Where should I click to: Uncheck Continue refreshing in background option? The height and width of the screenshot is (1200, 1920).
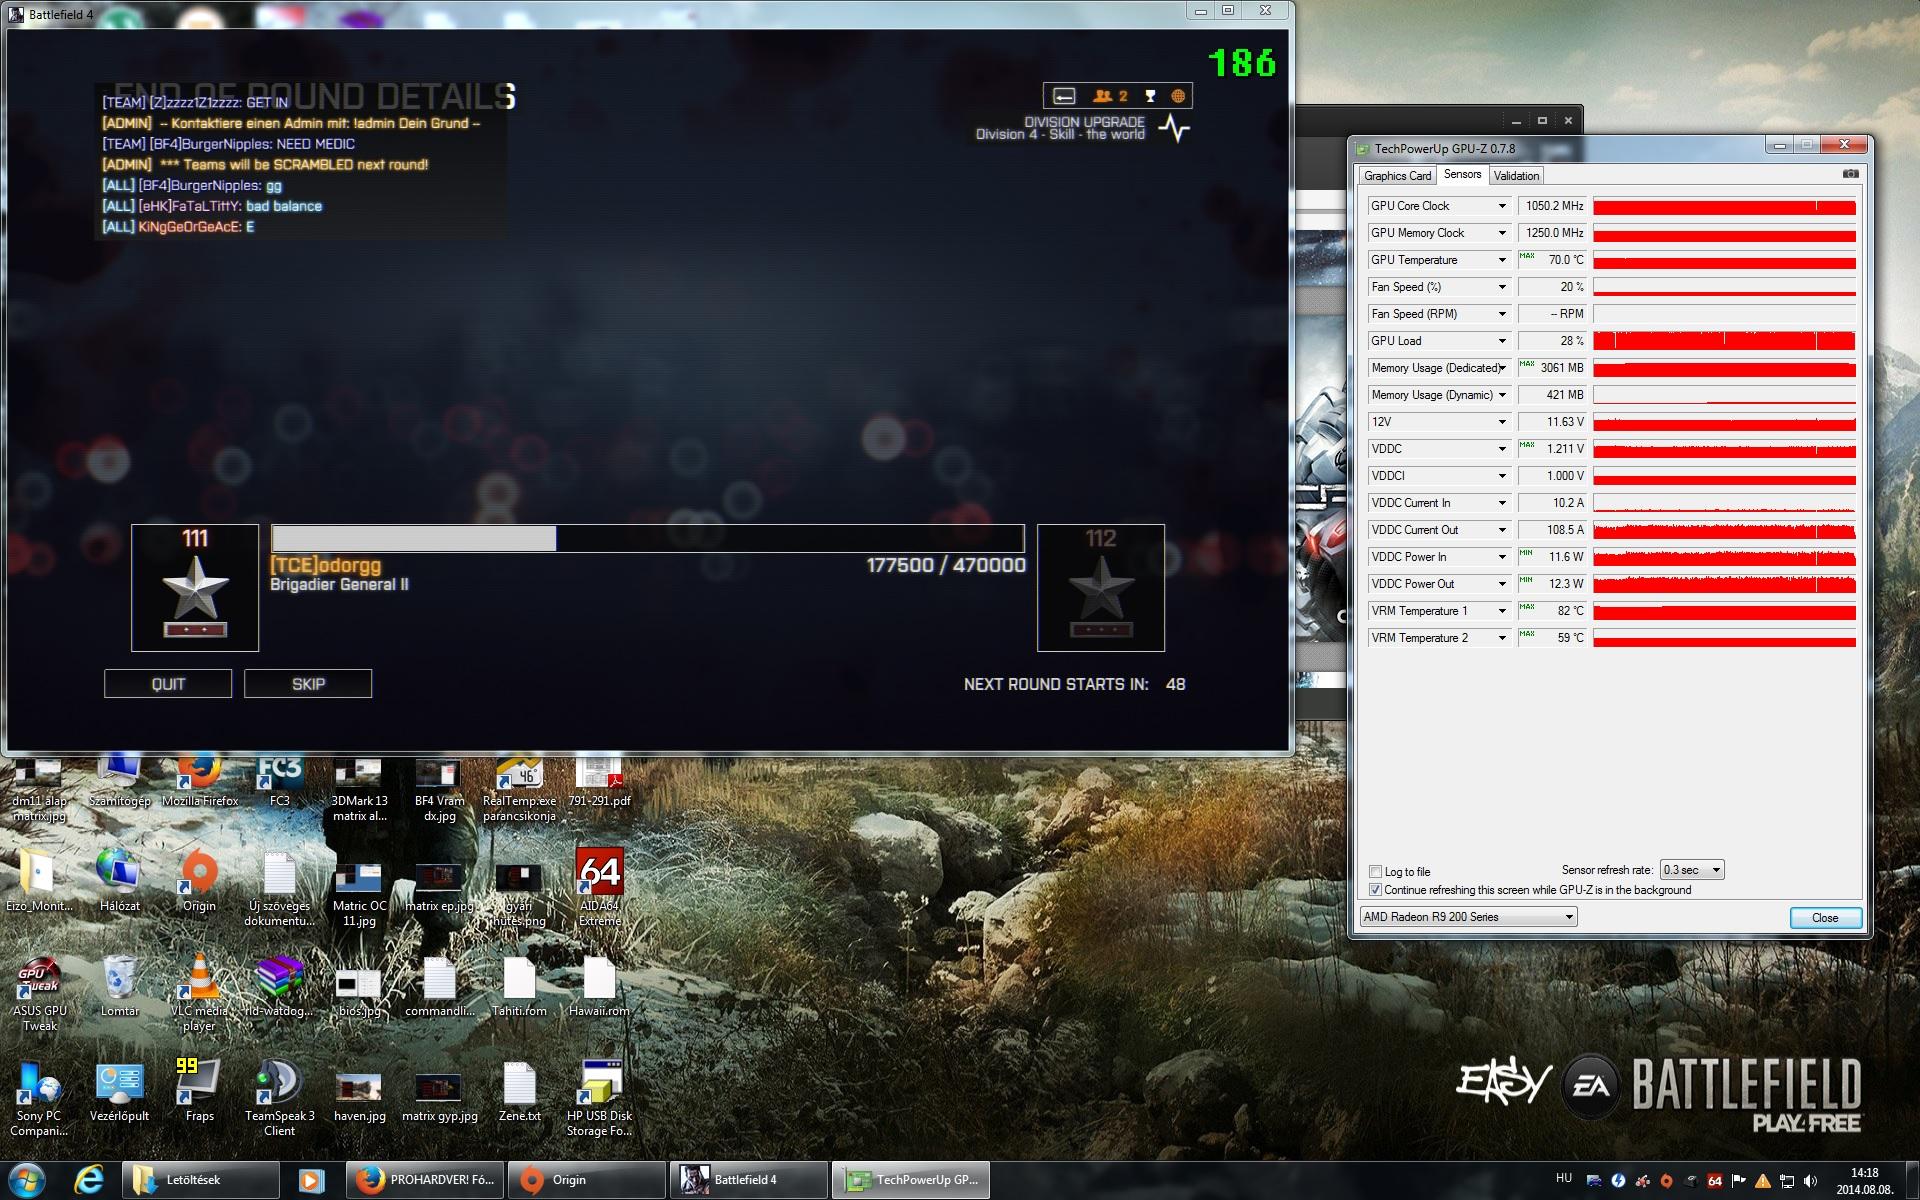1376,889
